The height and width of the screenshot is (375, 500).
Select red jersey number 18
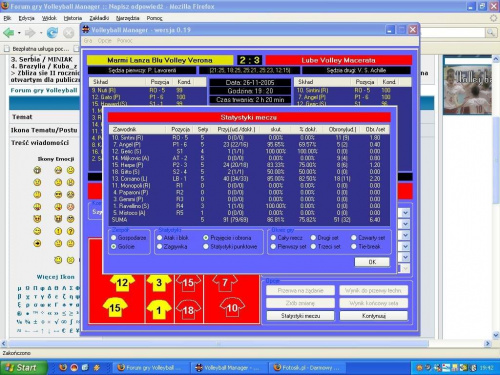(x=188, y=310)
